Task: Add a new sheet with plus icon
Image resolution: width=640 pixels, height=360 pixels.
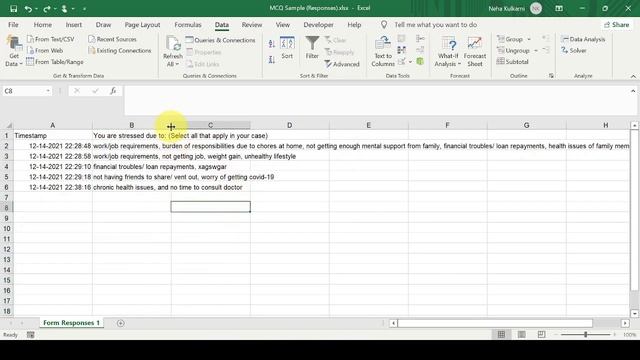Action: click(x=120, y=323)
